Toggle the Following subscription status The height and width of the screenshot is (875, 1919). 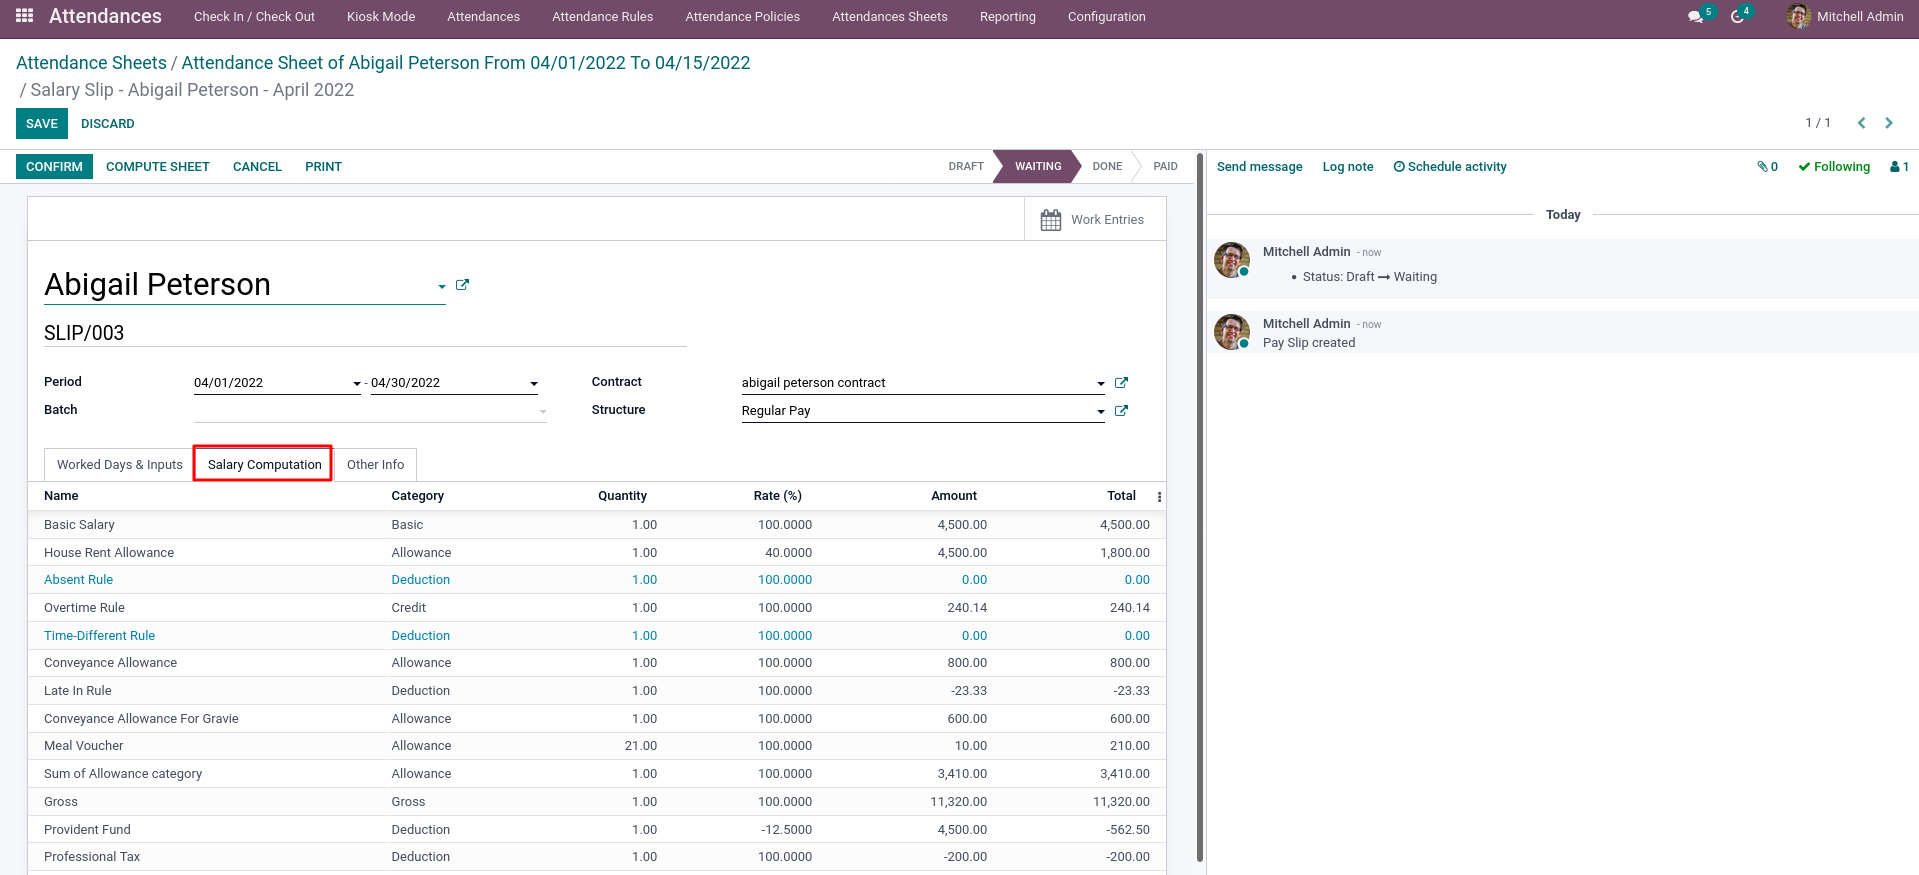(x=1834, y=167)
